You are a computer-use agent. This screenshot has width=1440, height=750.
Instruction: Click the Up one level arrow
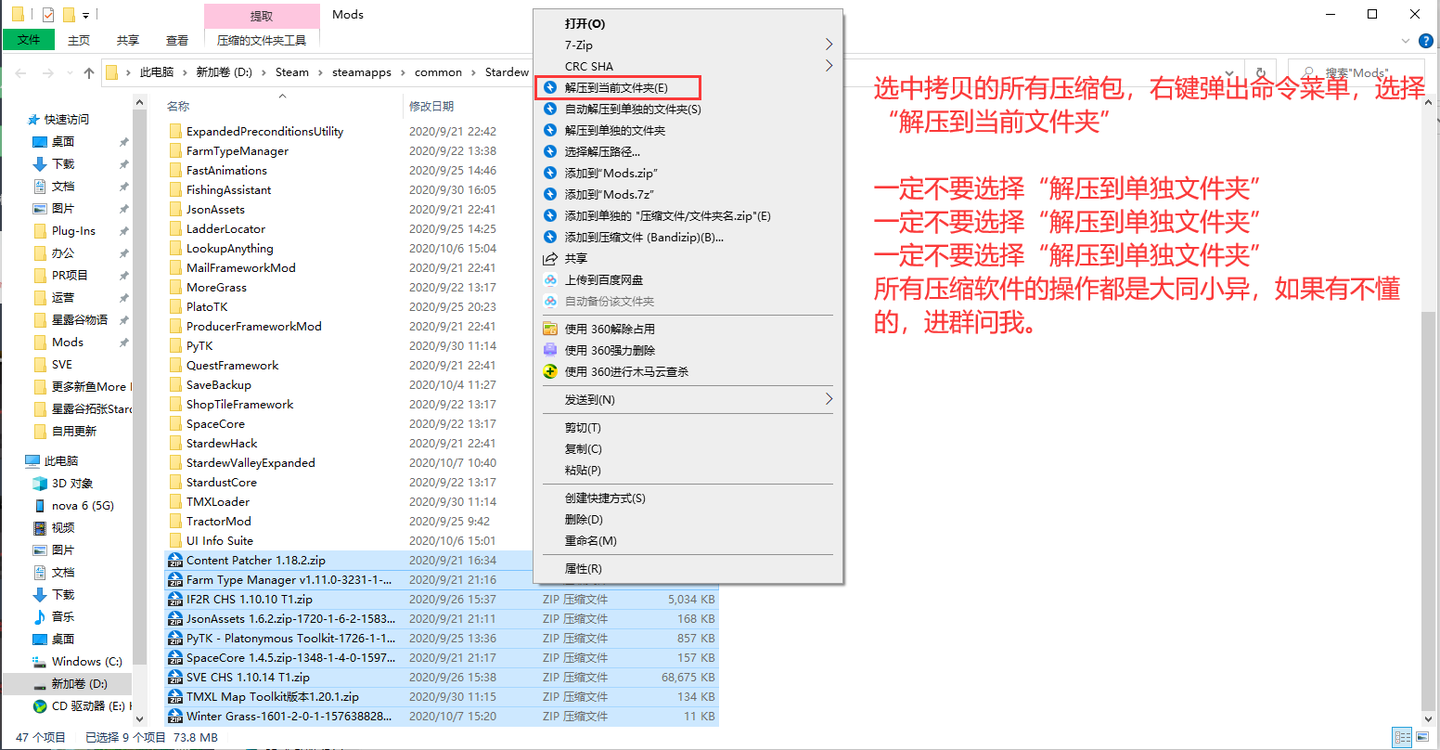coord(89,72)
